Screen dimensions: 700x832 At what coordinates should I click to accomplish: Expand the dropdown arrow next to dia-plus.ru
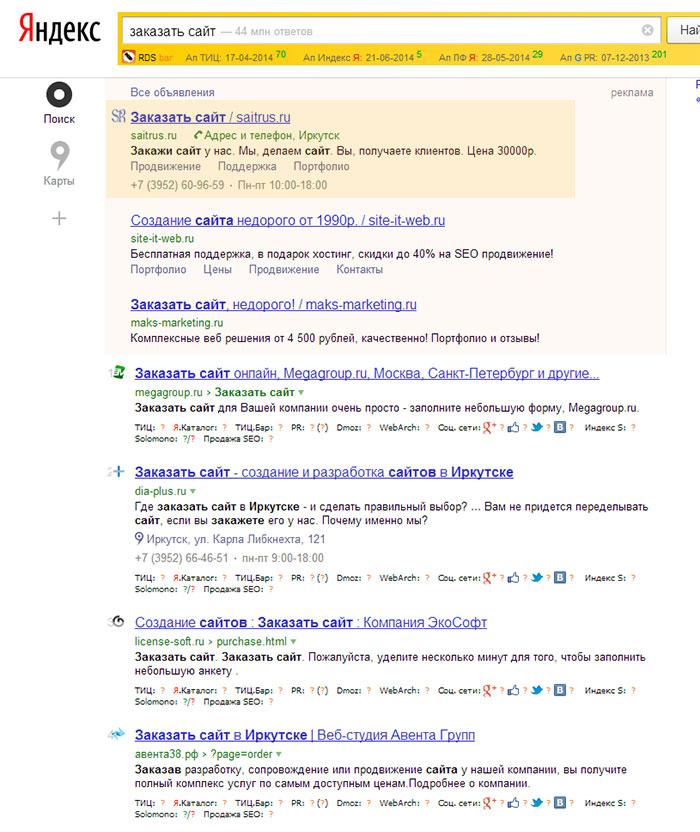tap(193, 491)
